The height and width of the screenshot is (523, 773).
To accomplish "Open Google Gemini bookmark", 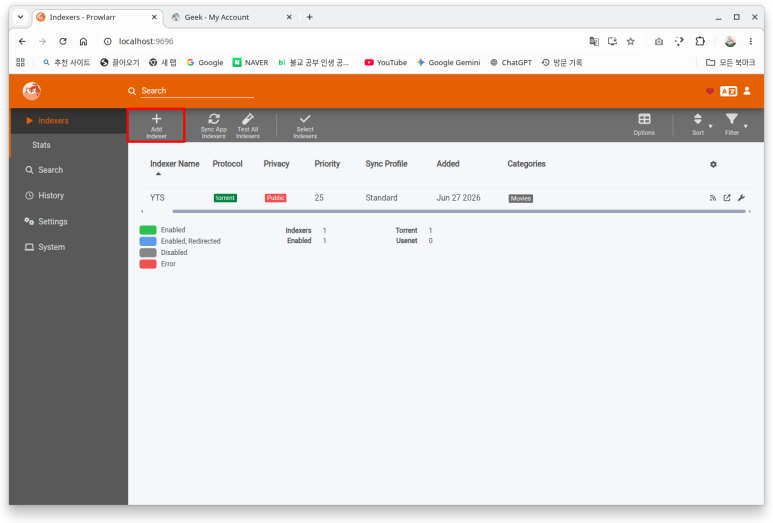I will click(448, 63).
